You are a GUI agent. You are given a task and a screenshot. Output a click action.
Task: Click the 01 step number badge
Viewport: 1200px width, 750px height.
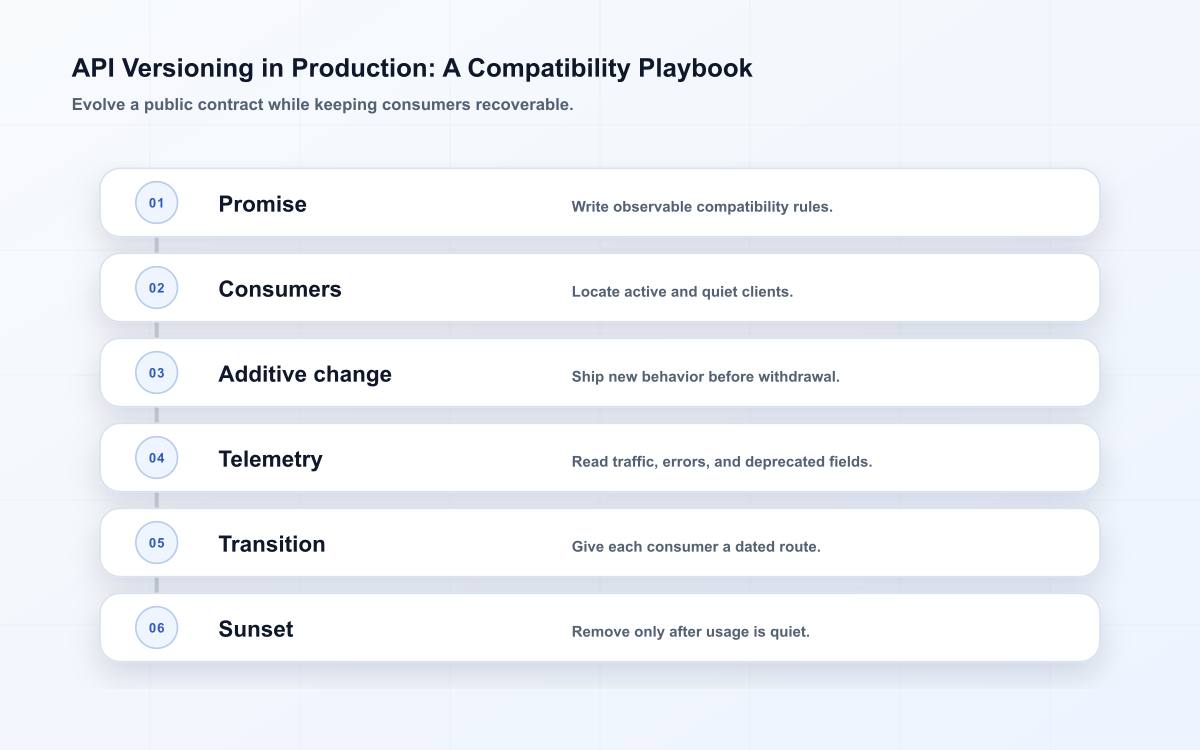coord(156,203)
